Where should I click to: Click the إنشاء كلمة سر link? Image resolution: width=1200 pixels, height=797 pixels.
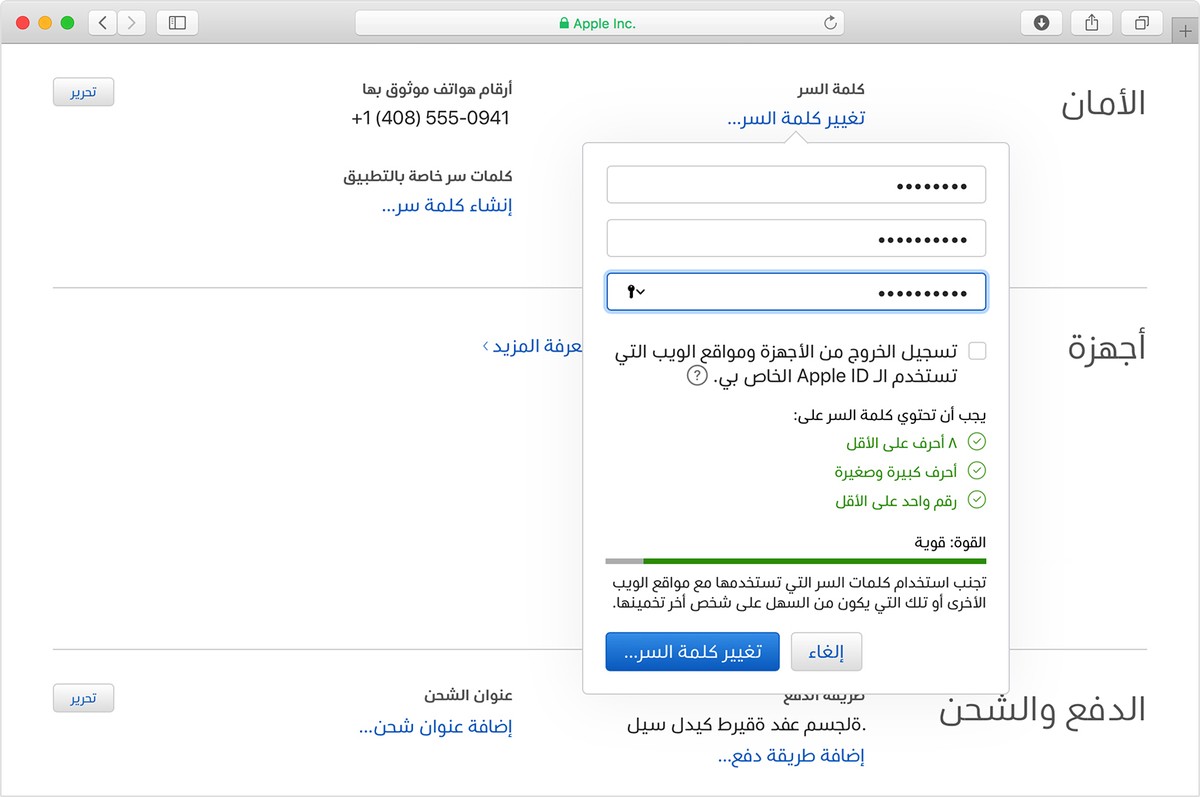[x=447, y=206]
